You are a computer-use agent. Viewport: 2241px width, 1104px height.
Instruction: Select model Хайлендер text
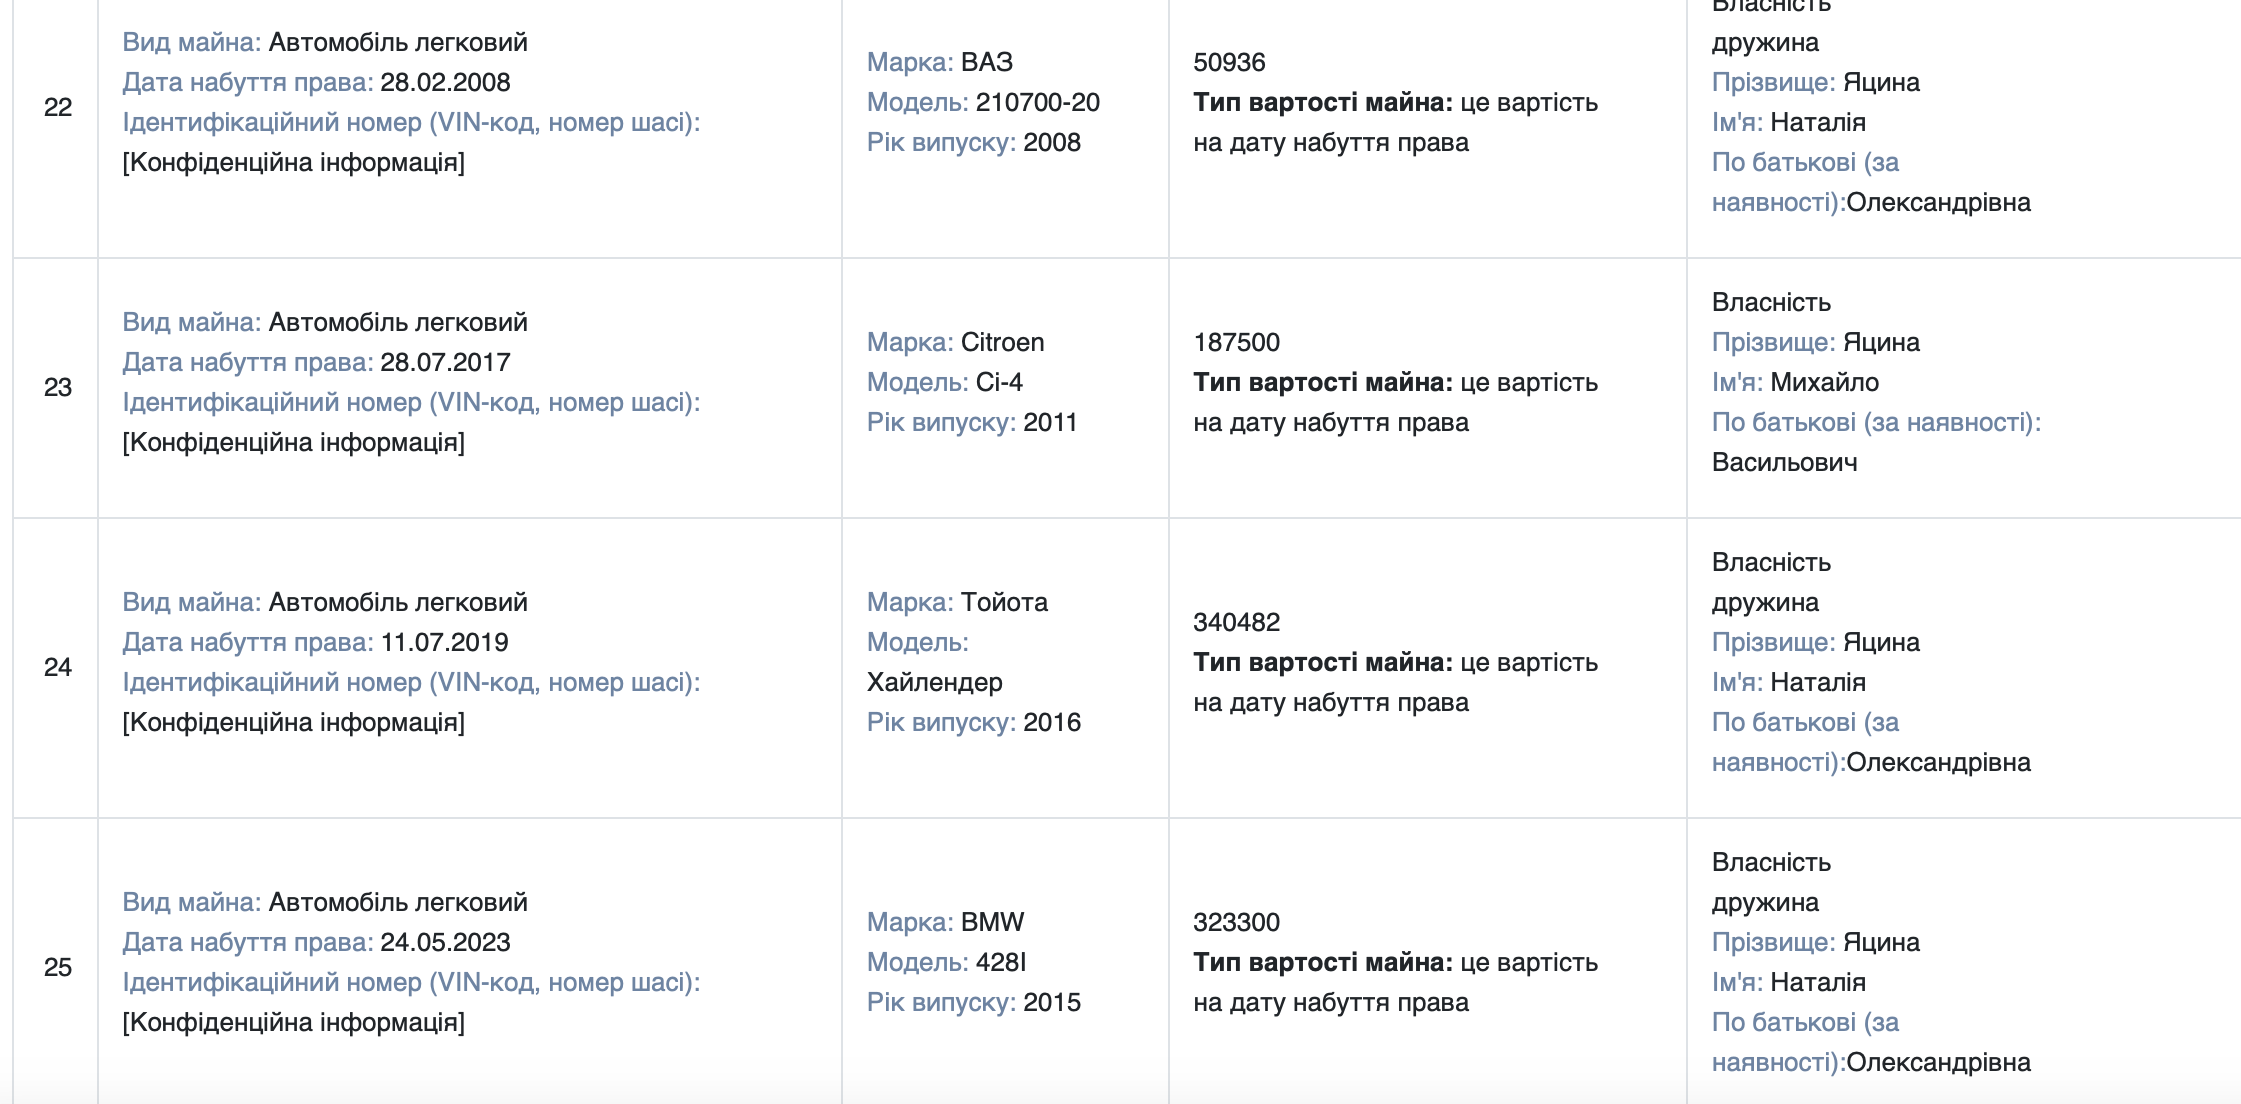click(x=934, y=682)
